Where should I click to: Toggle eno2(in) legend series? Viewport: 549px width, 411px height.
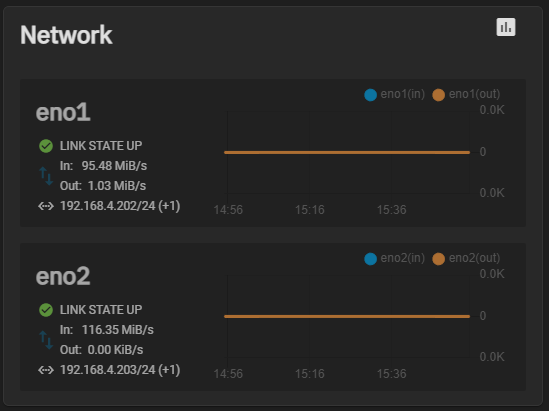coord(394,258)
